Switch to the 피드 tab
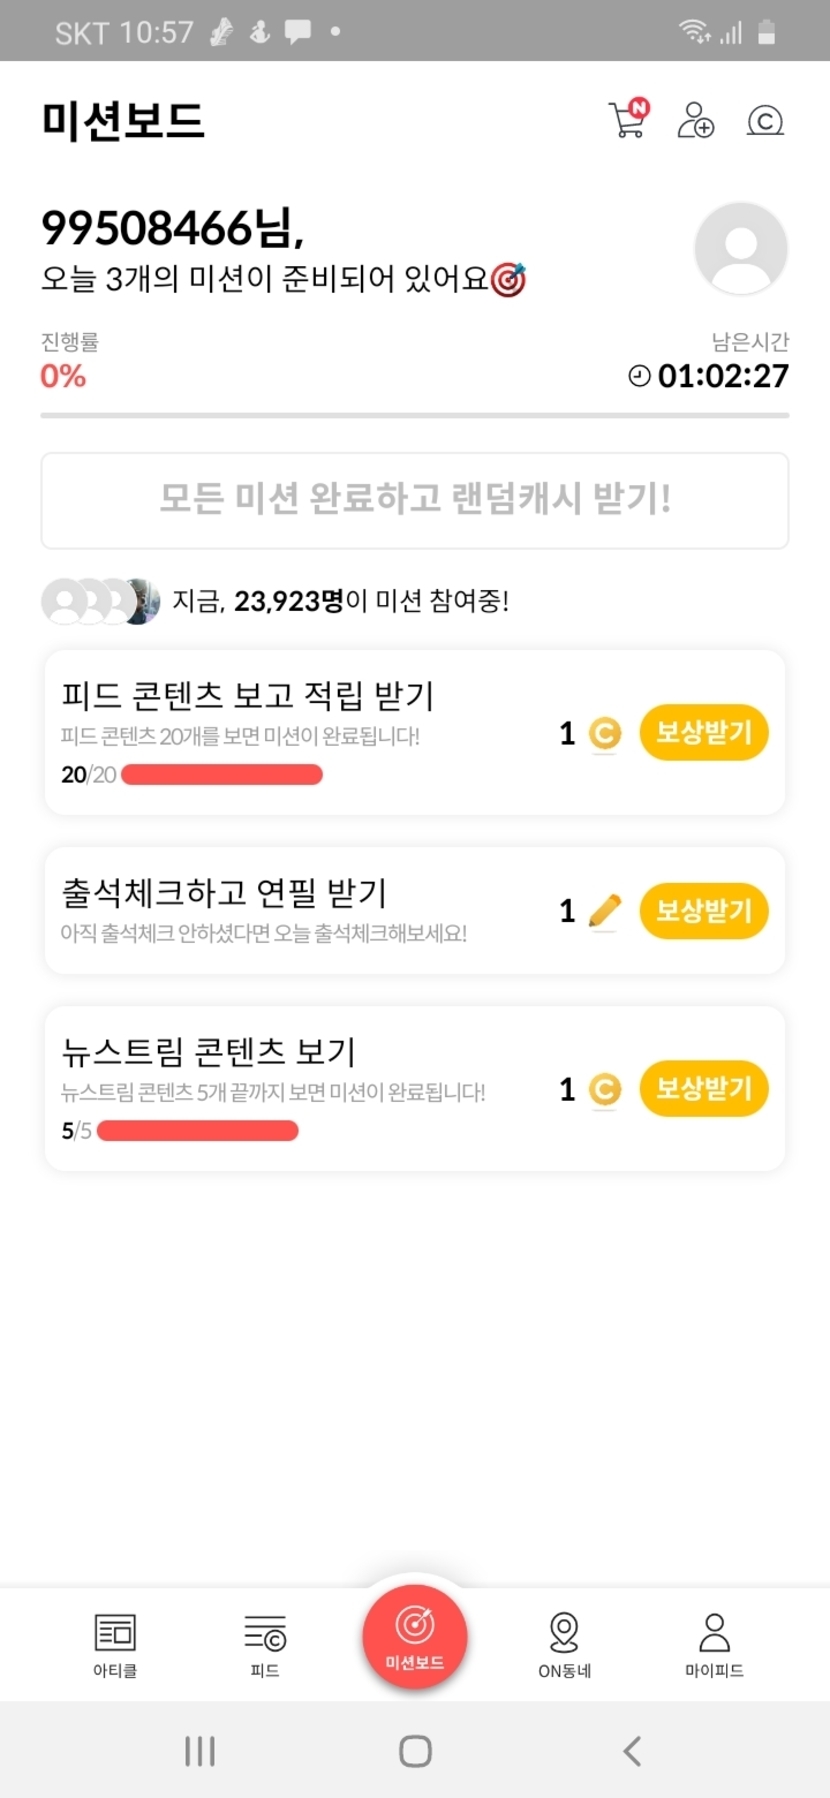 click(265, 1645)
